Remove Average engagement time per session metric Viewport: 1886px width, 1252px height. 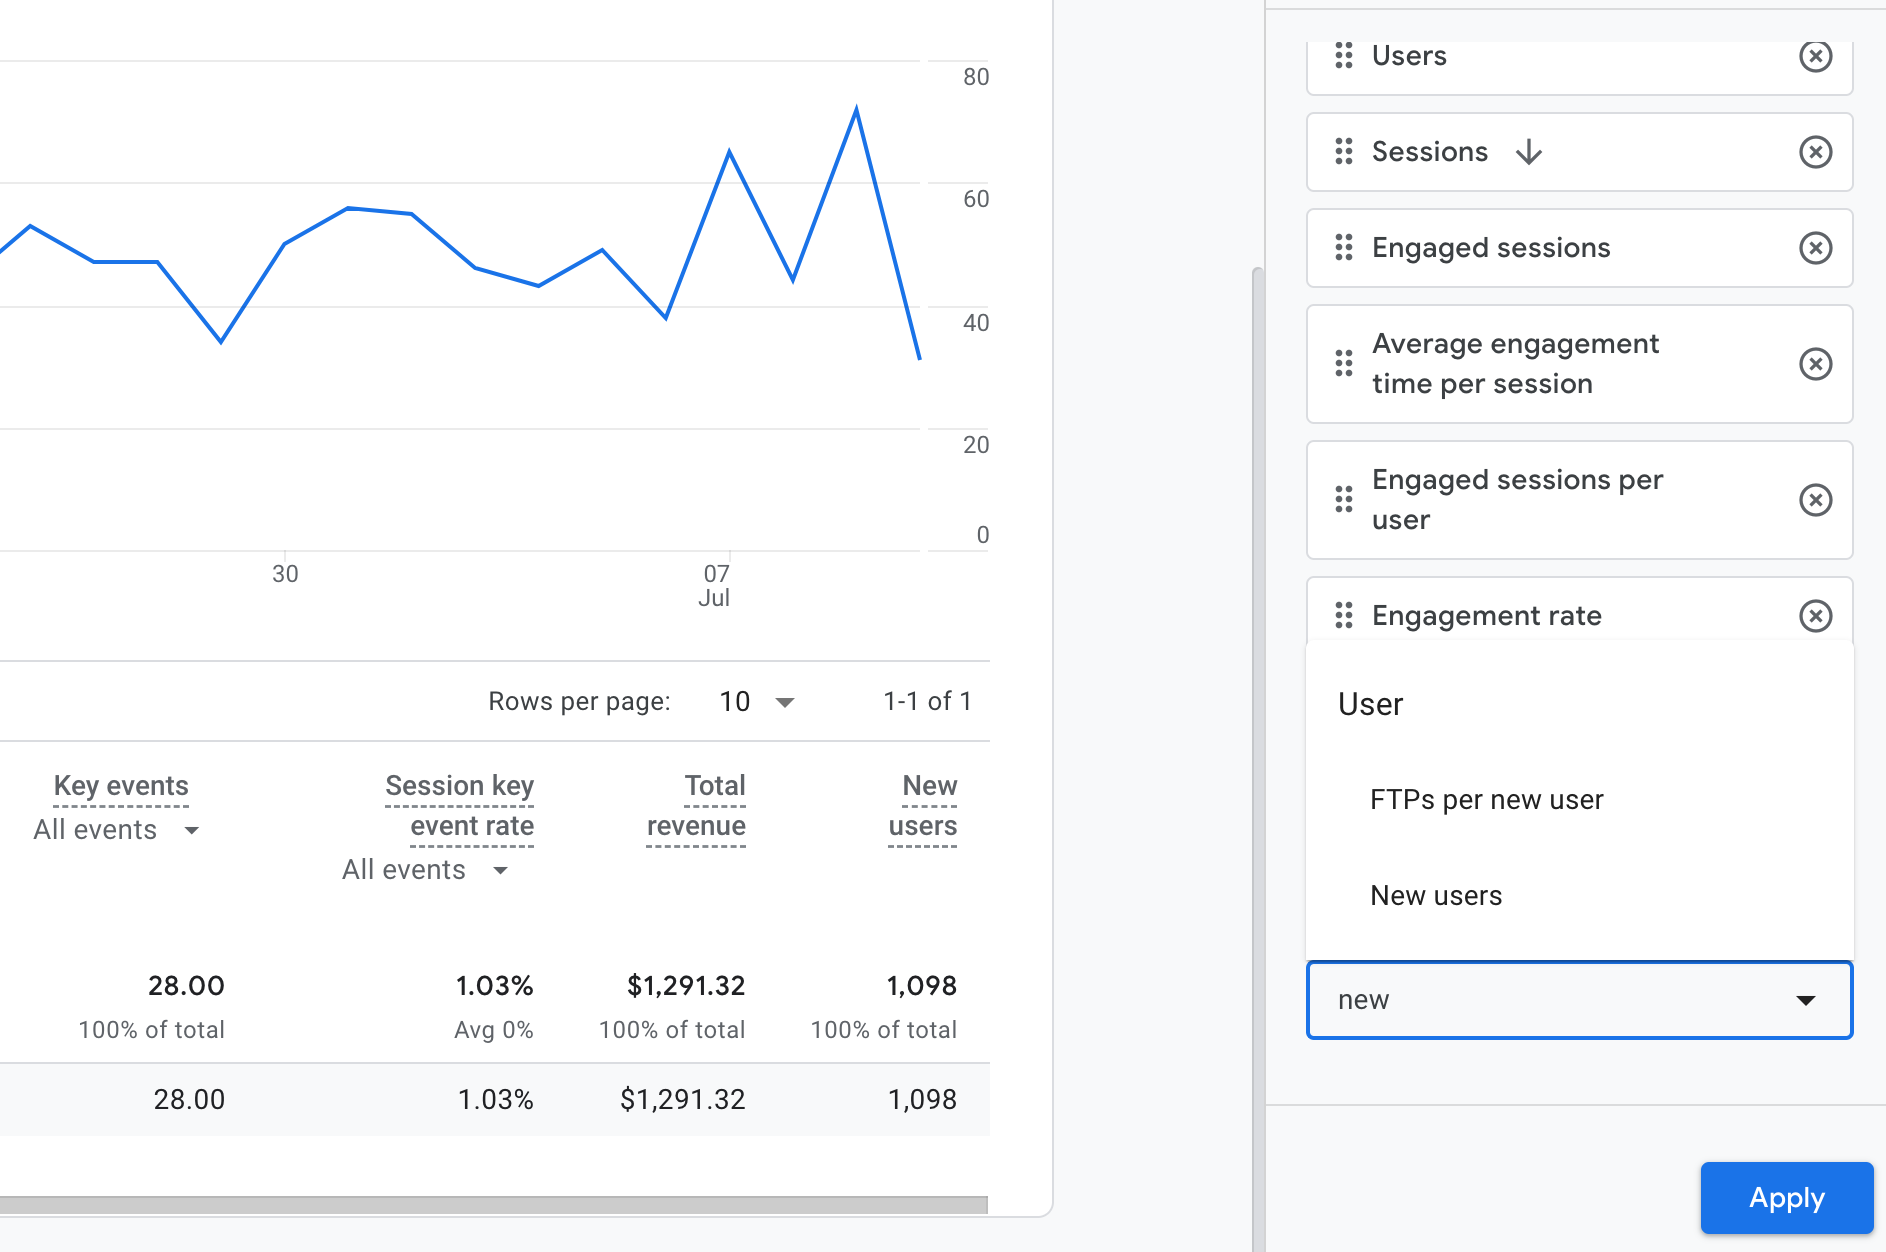click(x=1816, y=364)
